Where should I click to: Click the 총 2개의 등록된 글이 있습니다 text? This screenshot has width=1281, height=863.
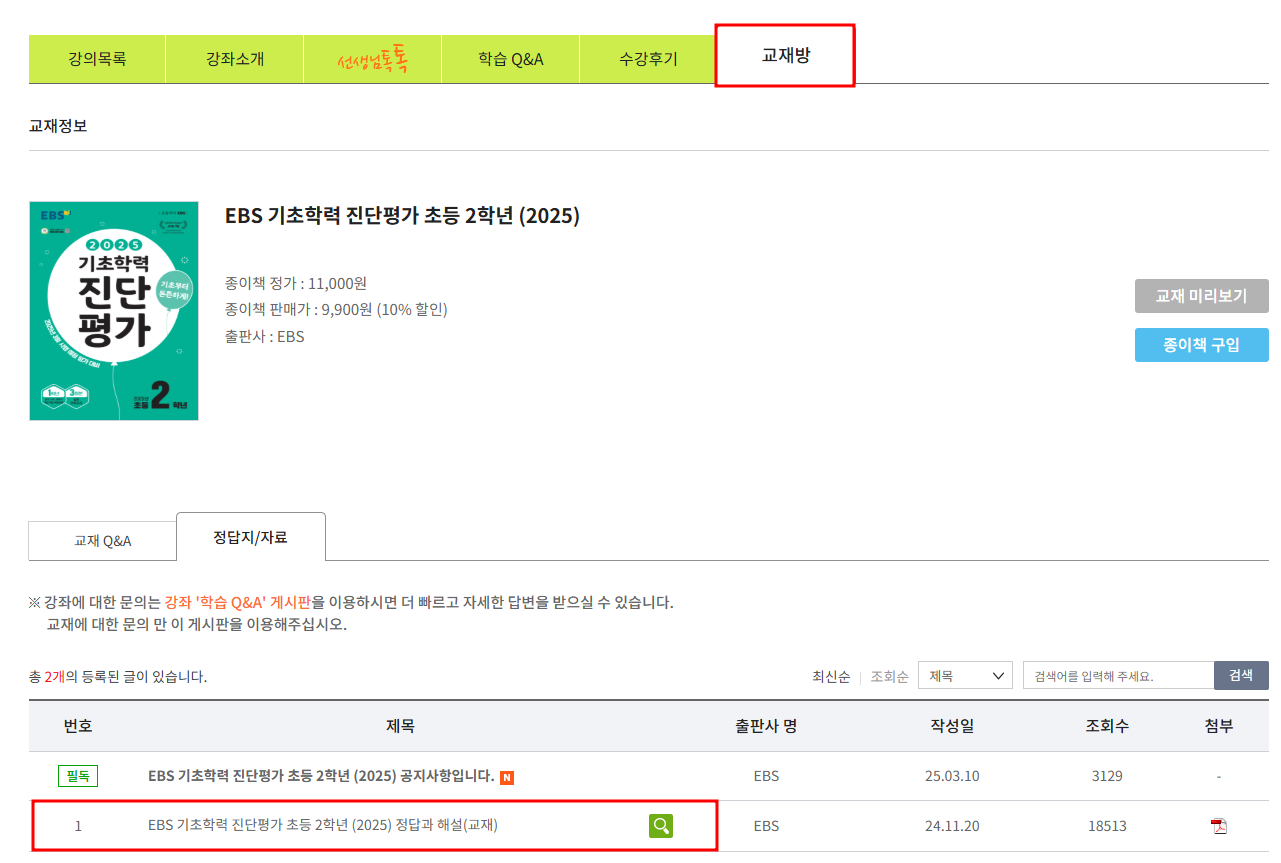(x=118, y=677)
